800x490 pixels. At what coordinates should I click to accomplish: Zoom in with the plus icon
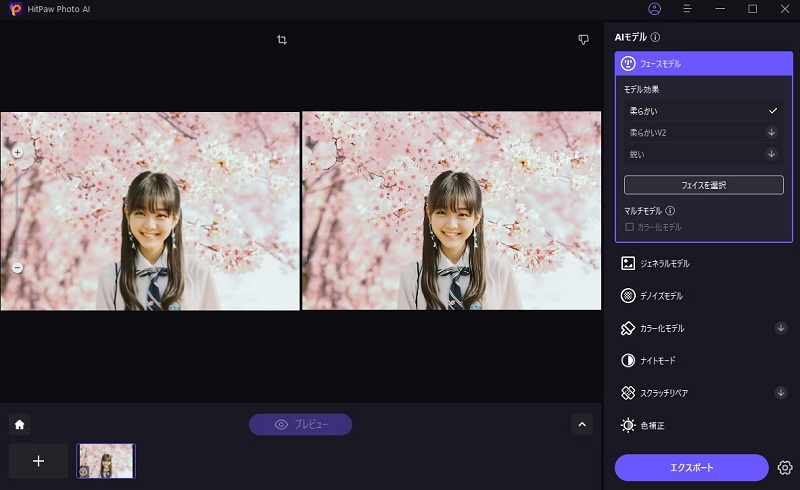[x=17, y=153]
